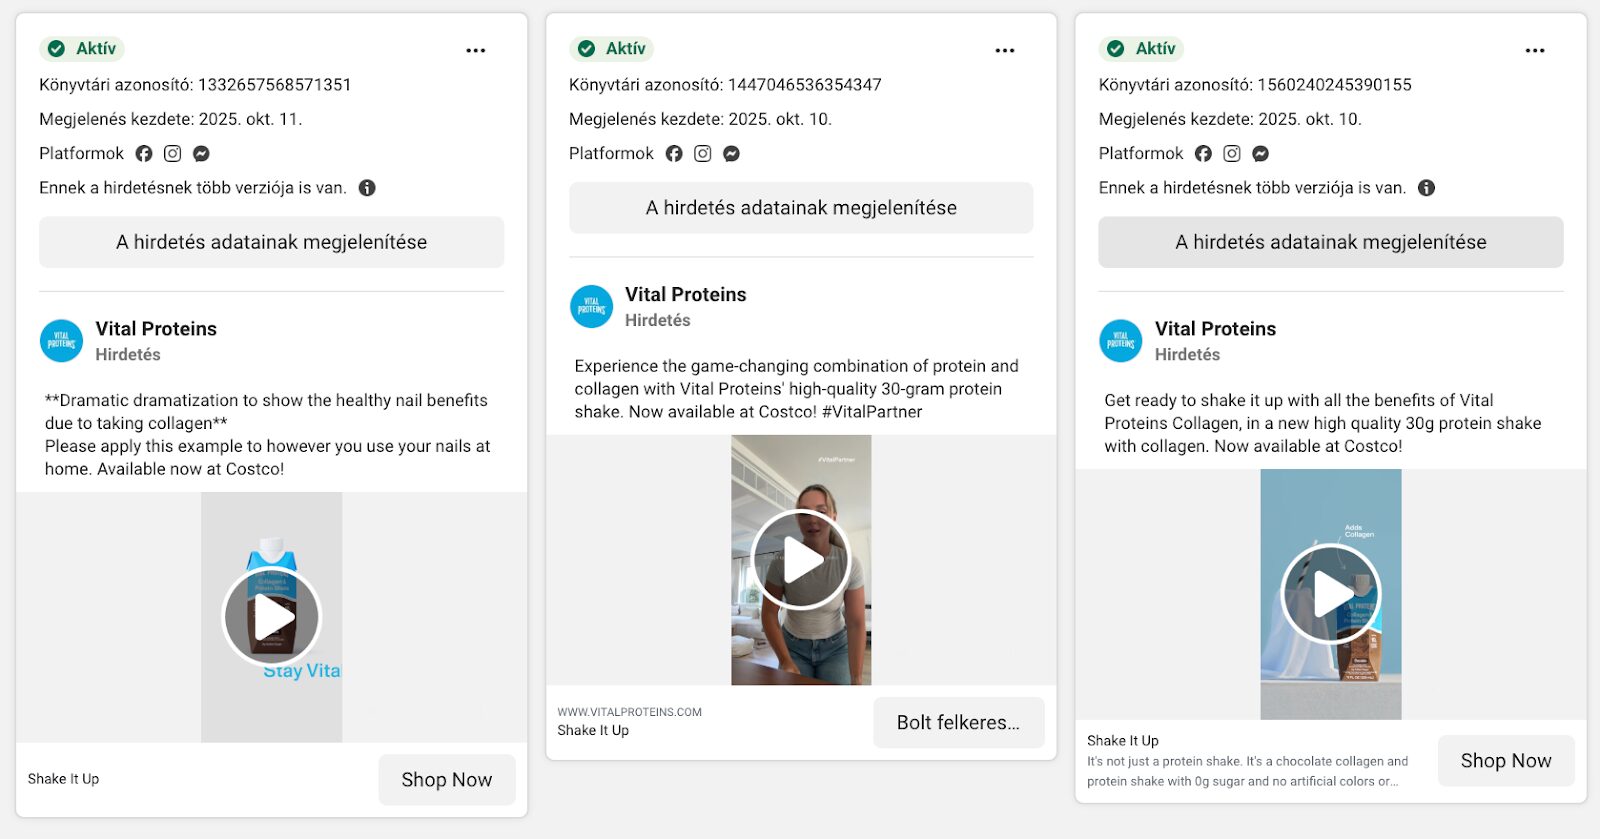Open Vital Proteins page name in Get ready ad

1215,329
